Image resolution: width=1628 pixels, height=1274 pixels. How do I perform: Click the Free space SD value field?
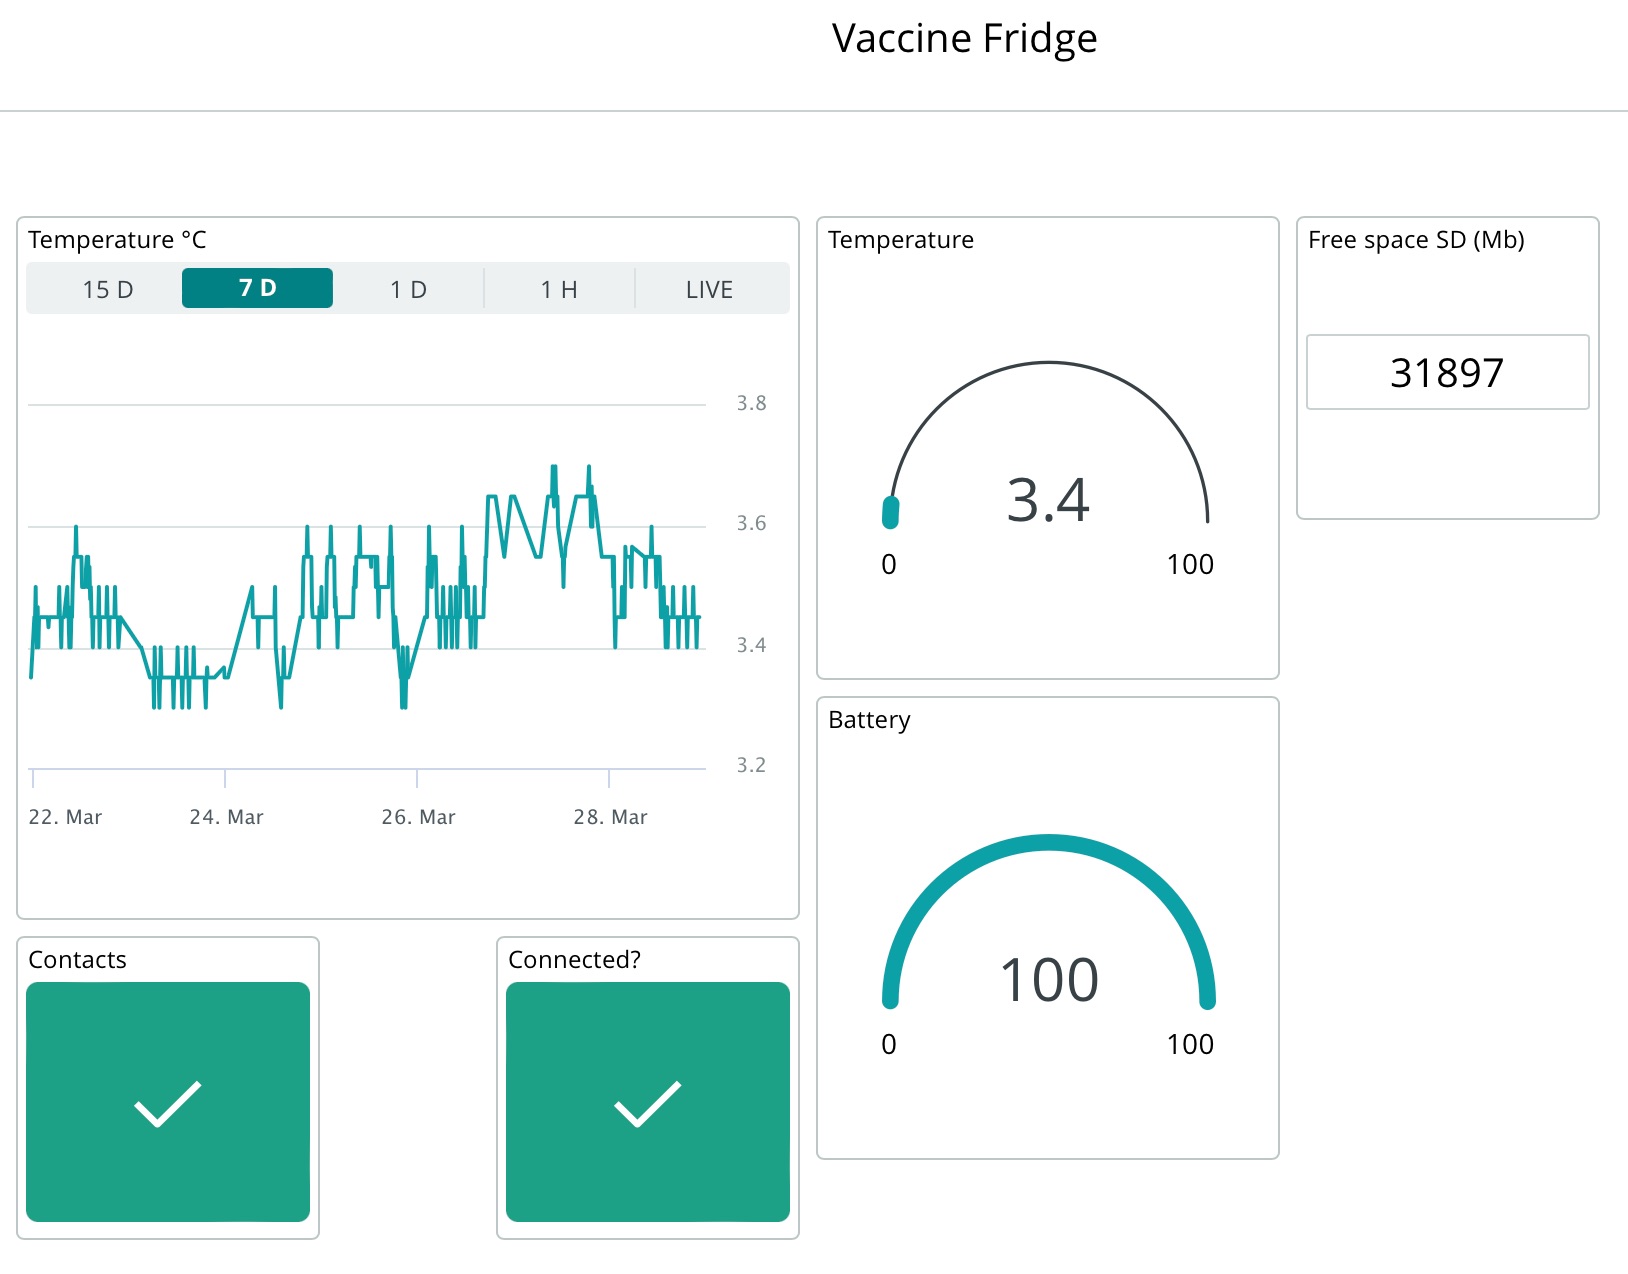1447,372
